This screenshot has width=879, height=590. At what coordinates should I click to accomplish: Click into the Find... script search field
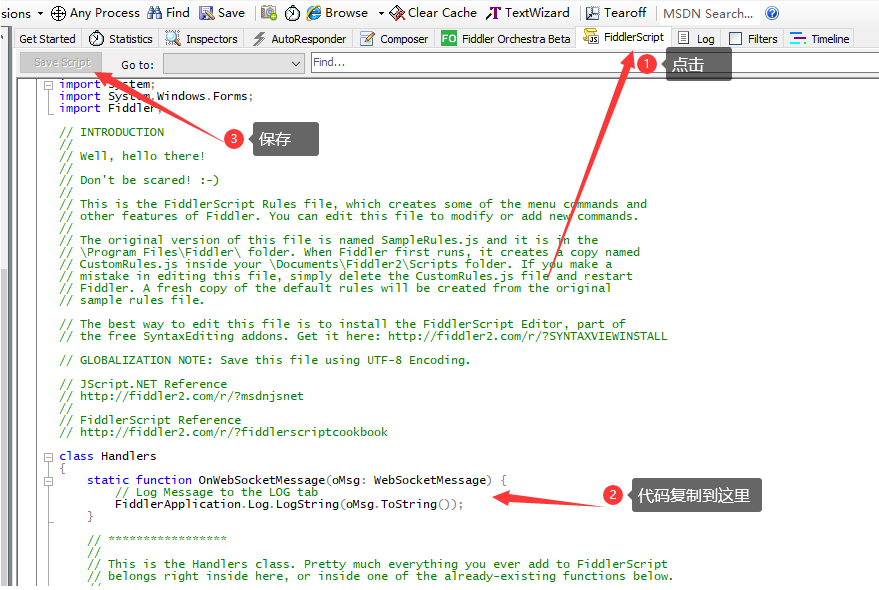coord(594,63)
